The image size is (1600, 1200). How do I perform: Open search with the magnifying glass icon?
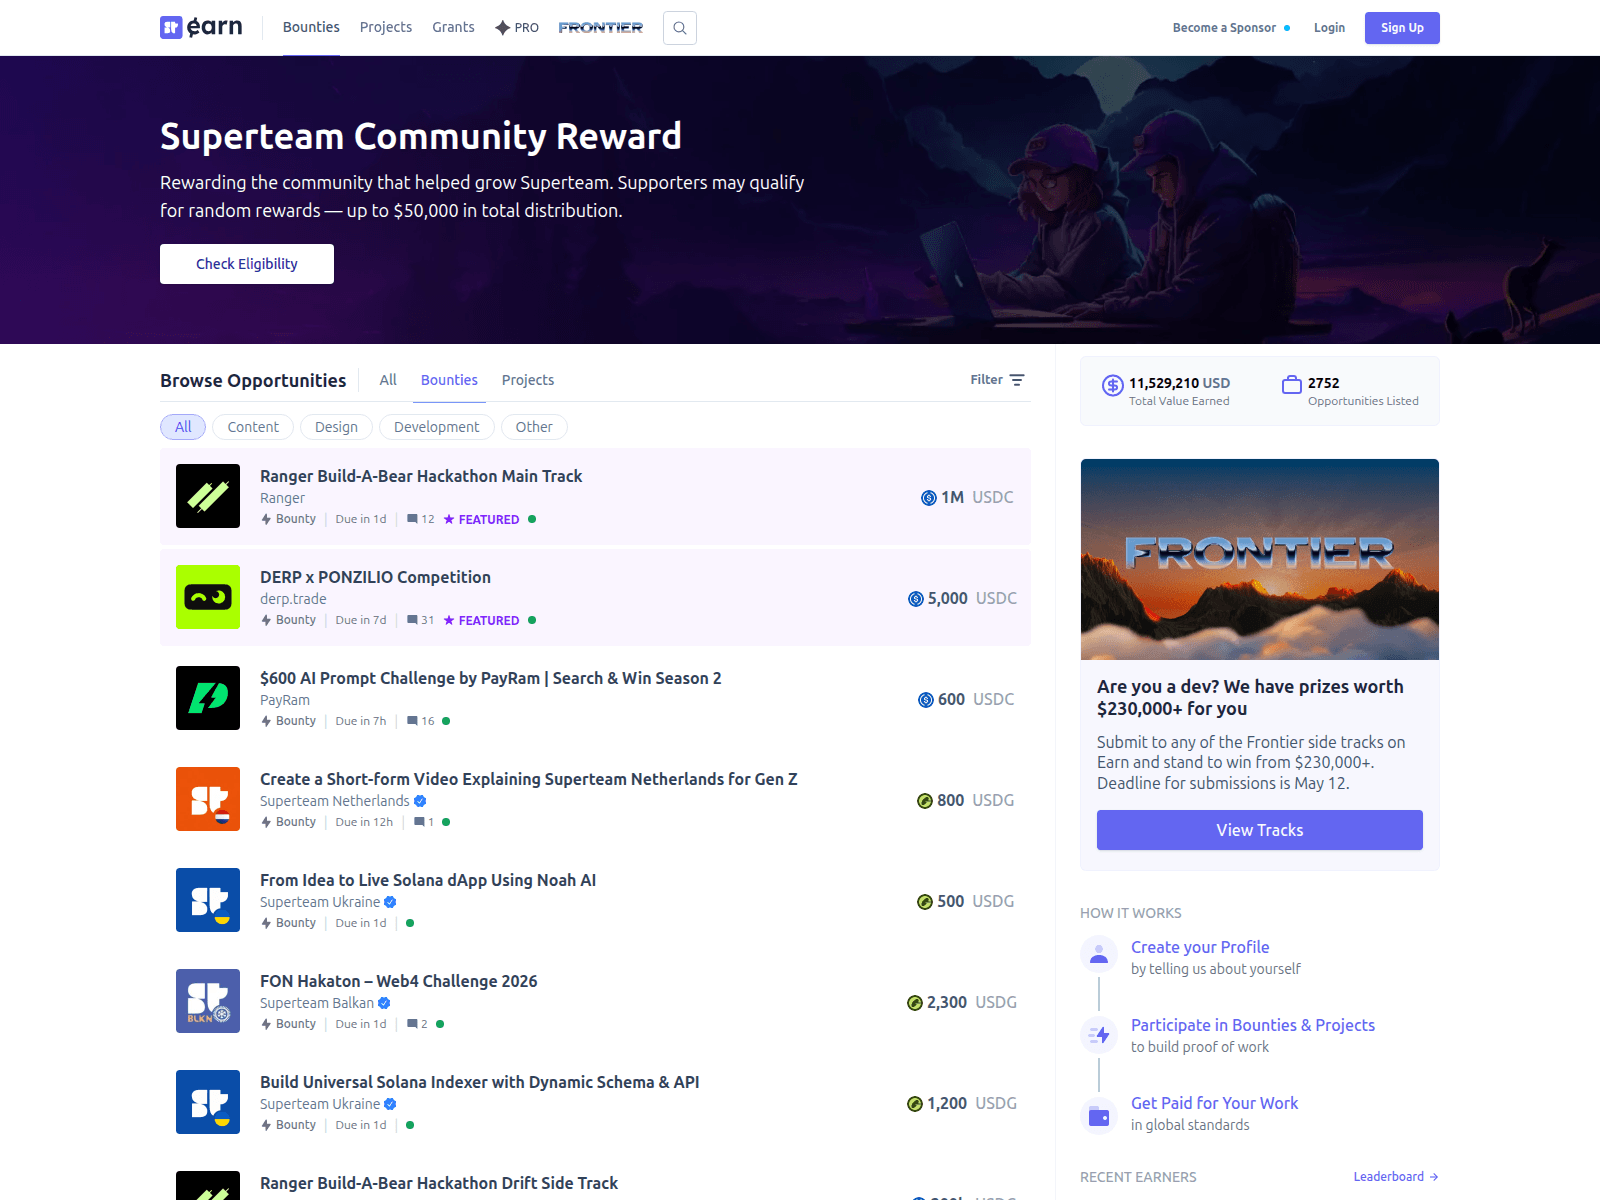coord(679,27)
